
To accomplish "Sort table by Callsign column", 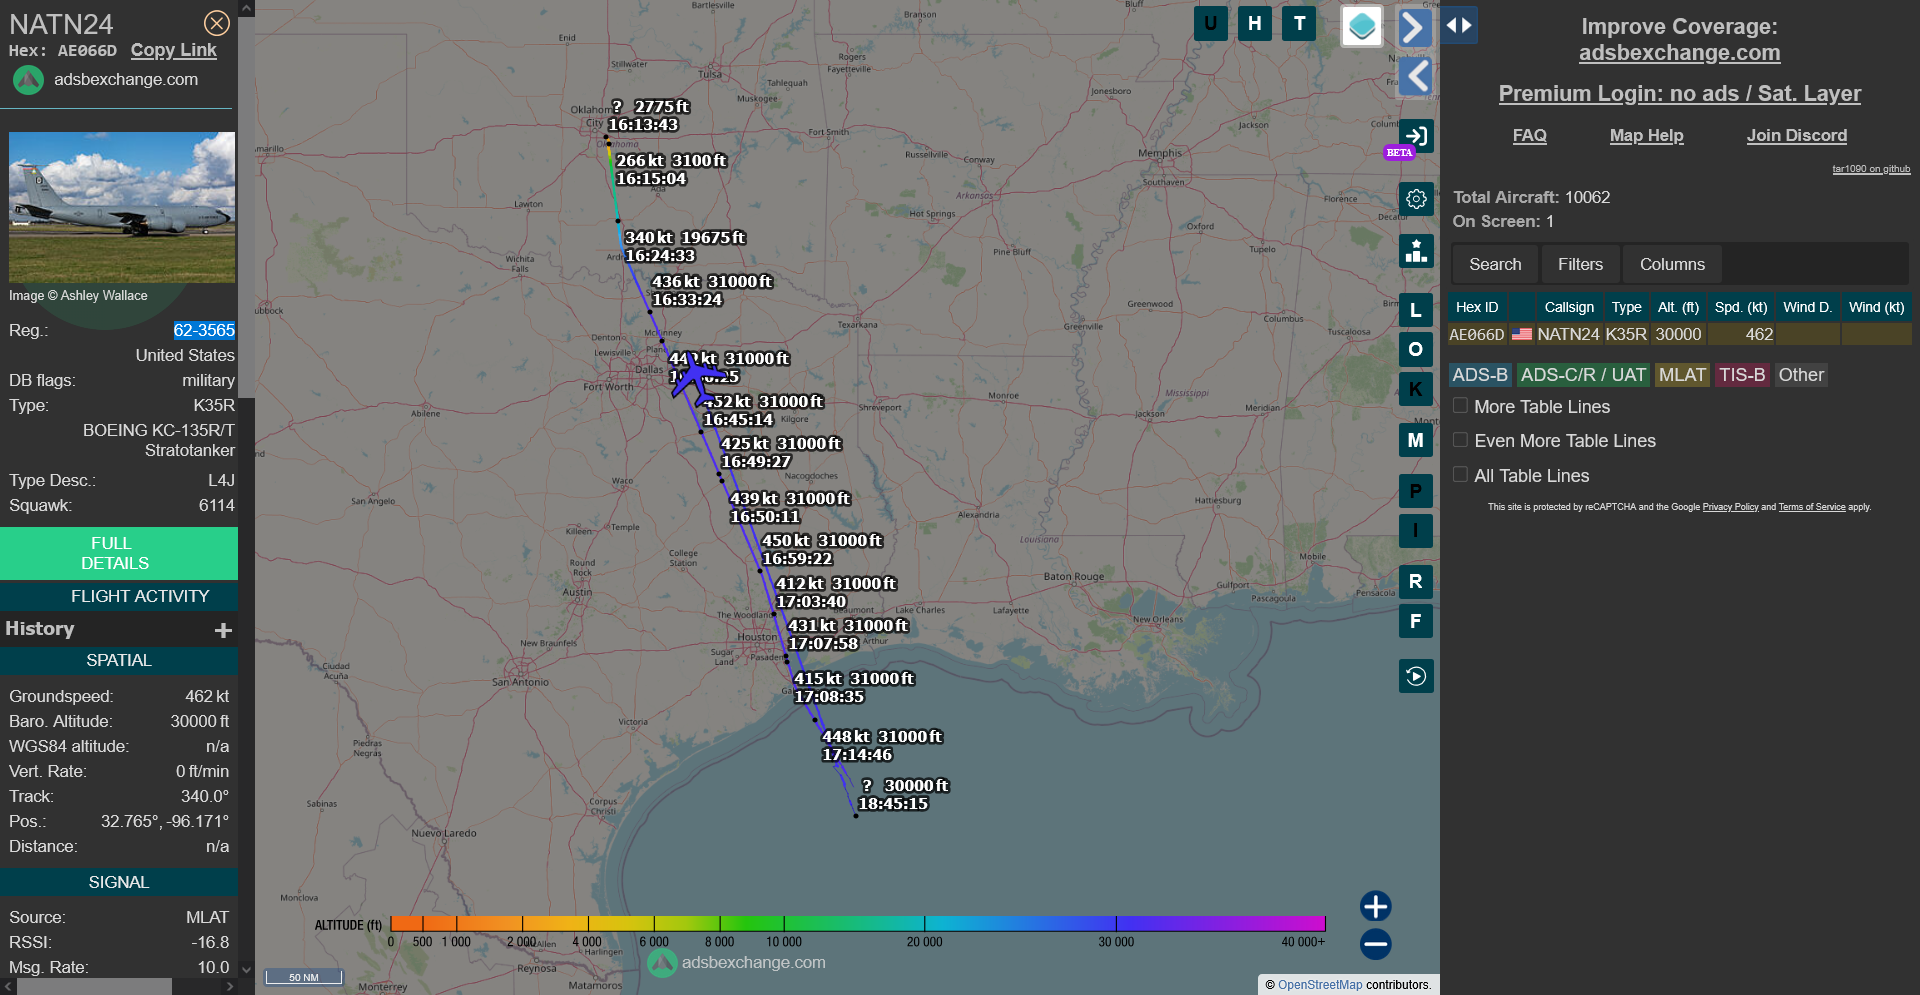I will tap(1569, 307).
